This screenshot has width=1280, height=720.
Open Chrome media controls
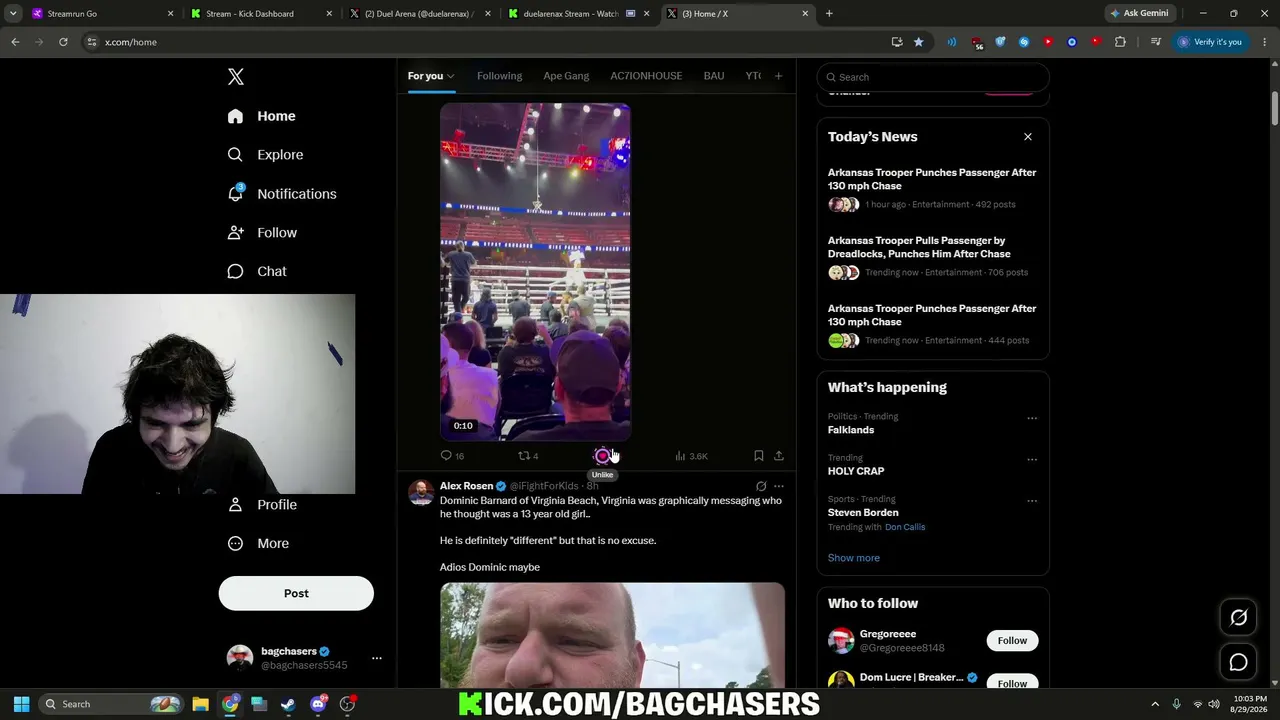click(x=1156, y=42)
